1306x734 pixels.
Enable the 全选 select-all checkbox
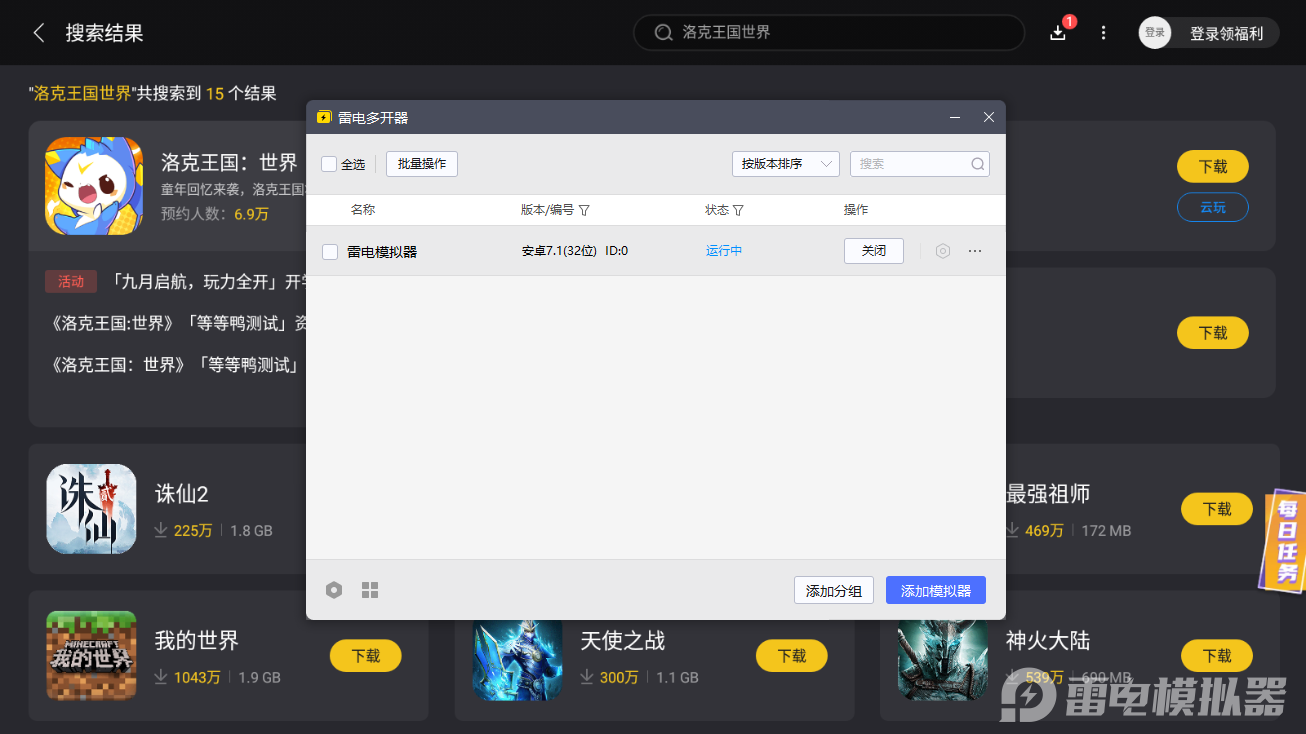pyautogui.click(x=328, y=163)
